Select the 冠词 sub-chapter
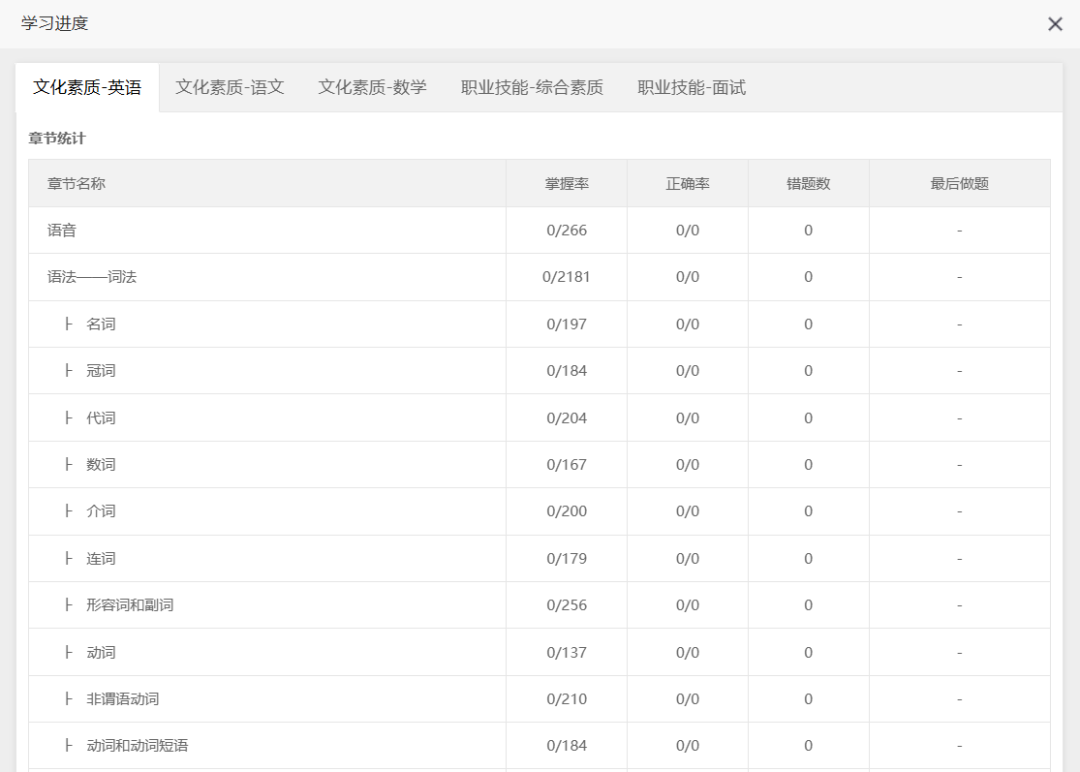 coord(101,371)
